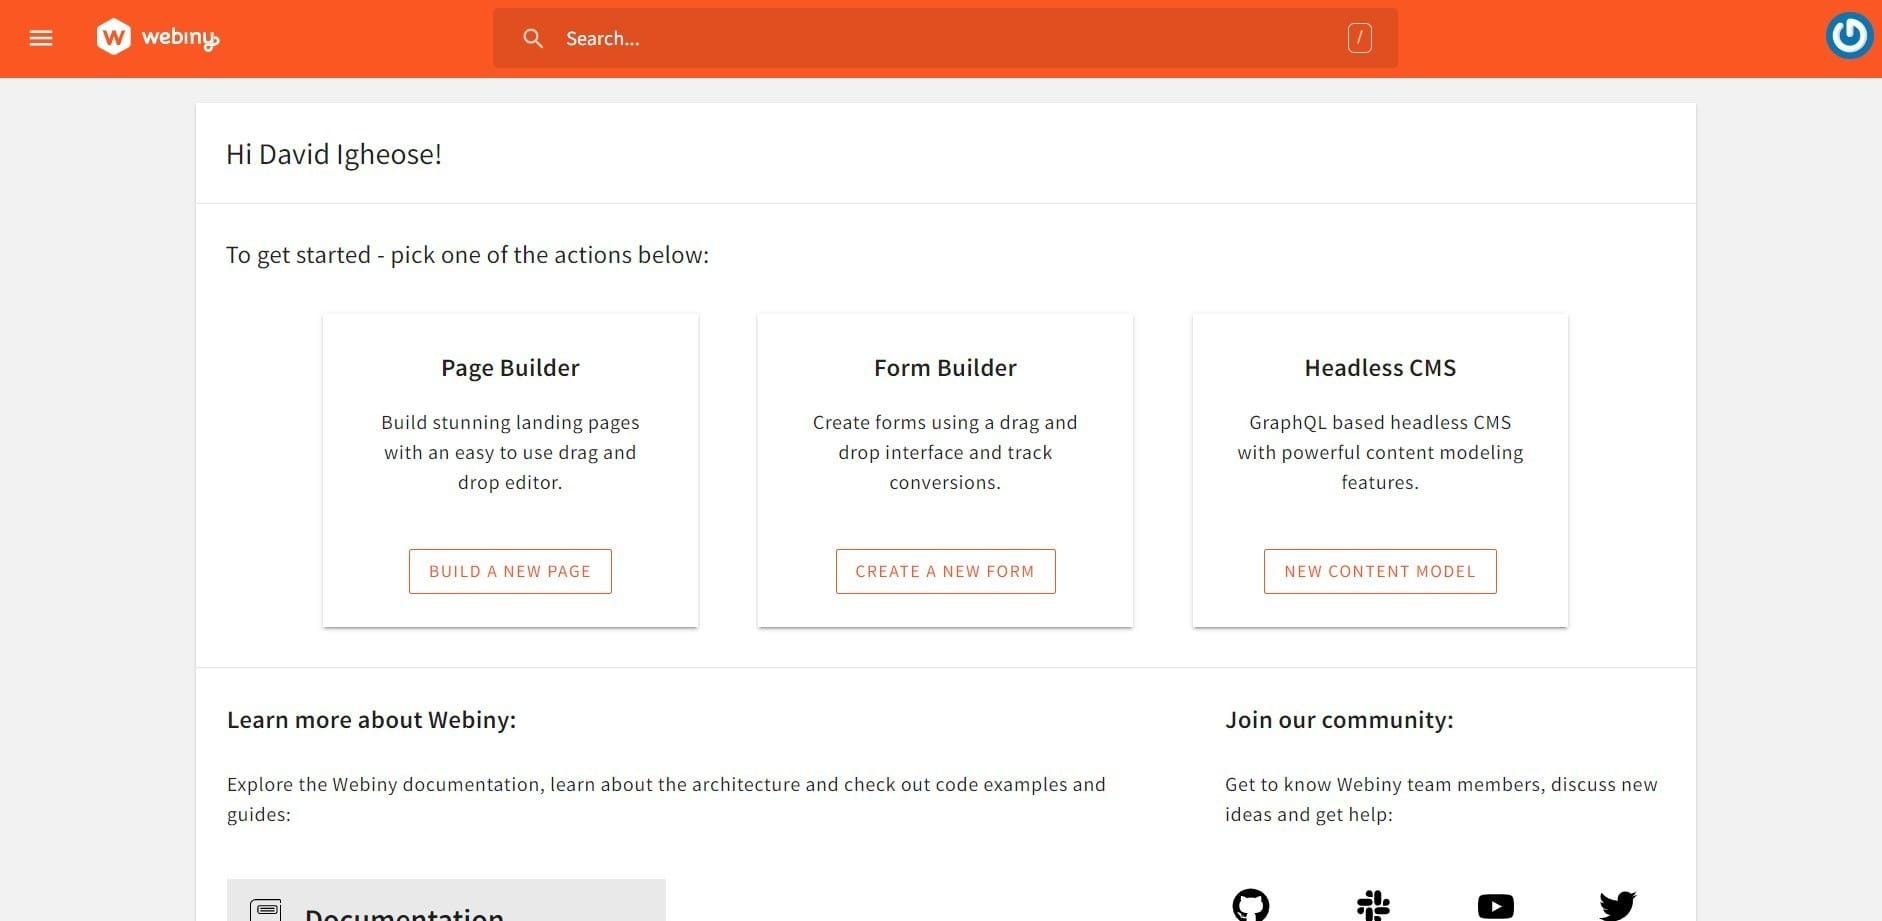Screen dimensions: 1882x921
Task: Click the Hi David Igheose greeting
Action: pos(334,154)
